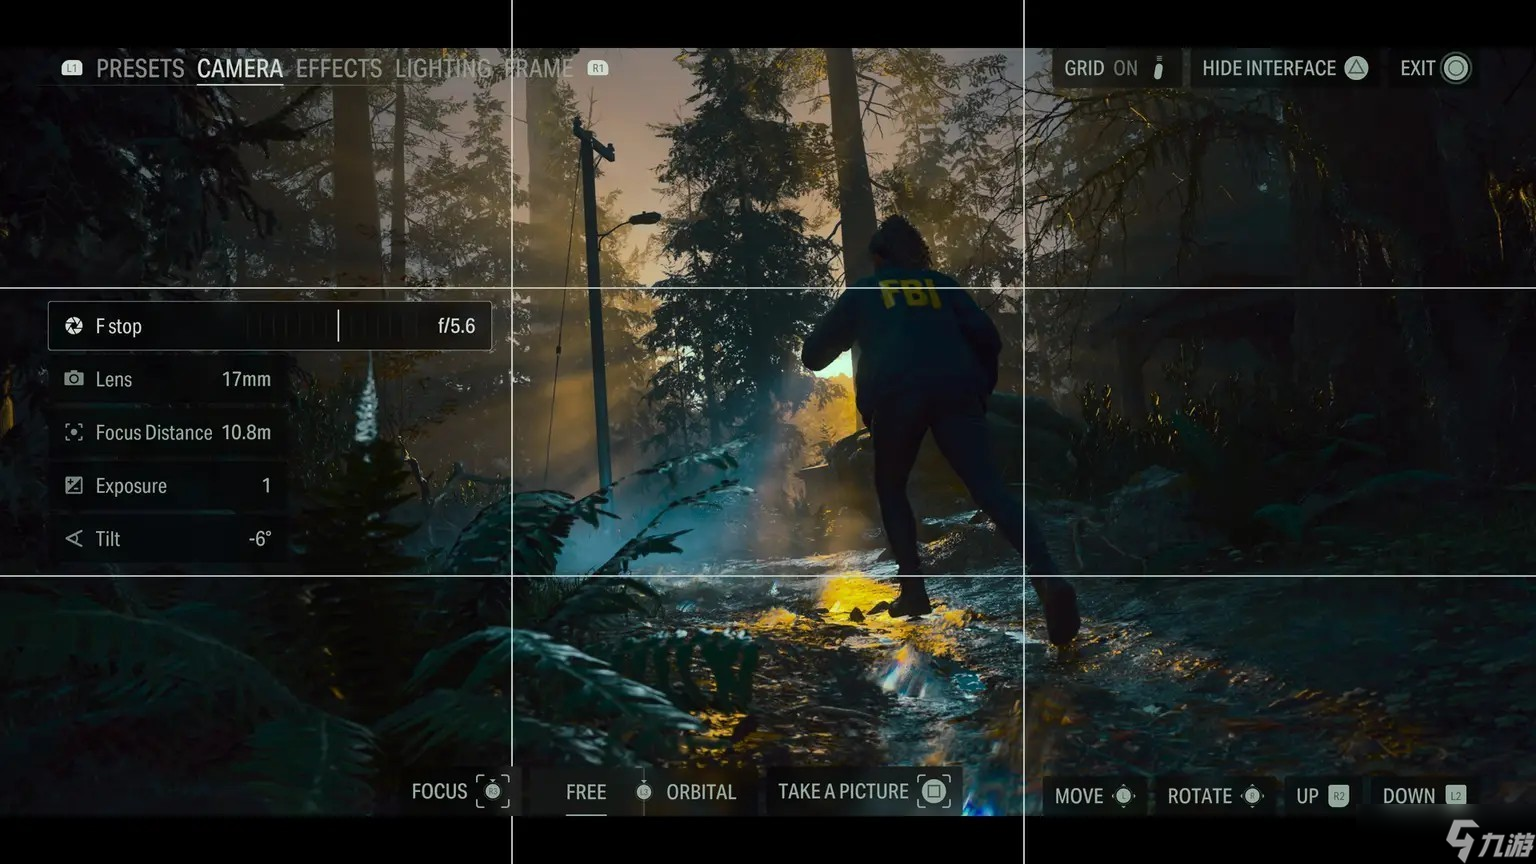Click the Focus button
Viewport: 1536px width, 864px height.
coord(461,791)
